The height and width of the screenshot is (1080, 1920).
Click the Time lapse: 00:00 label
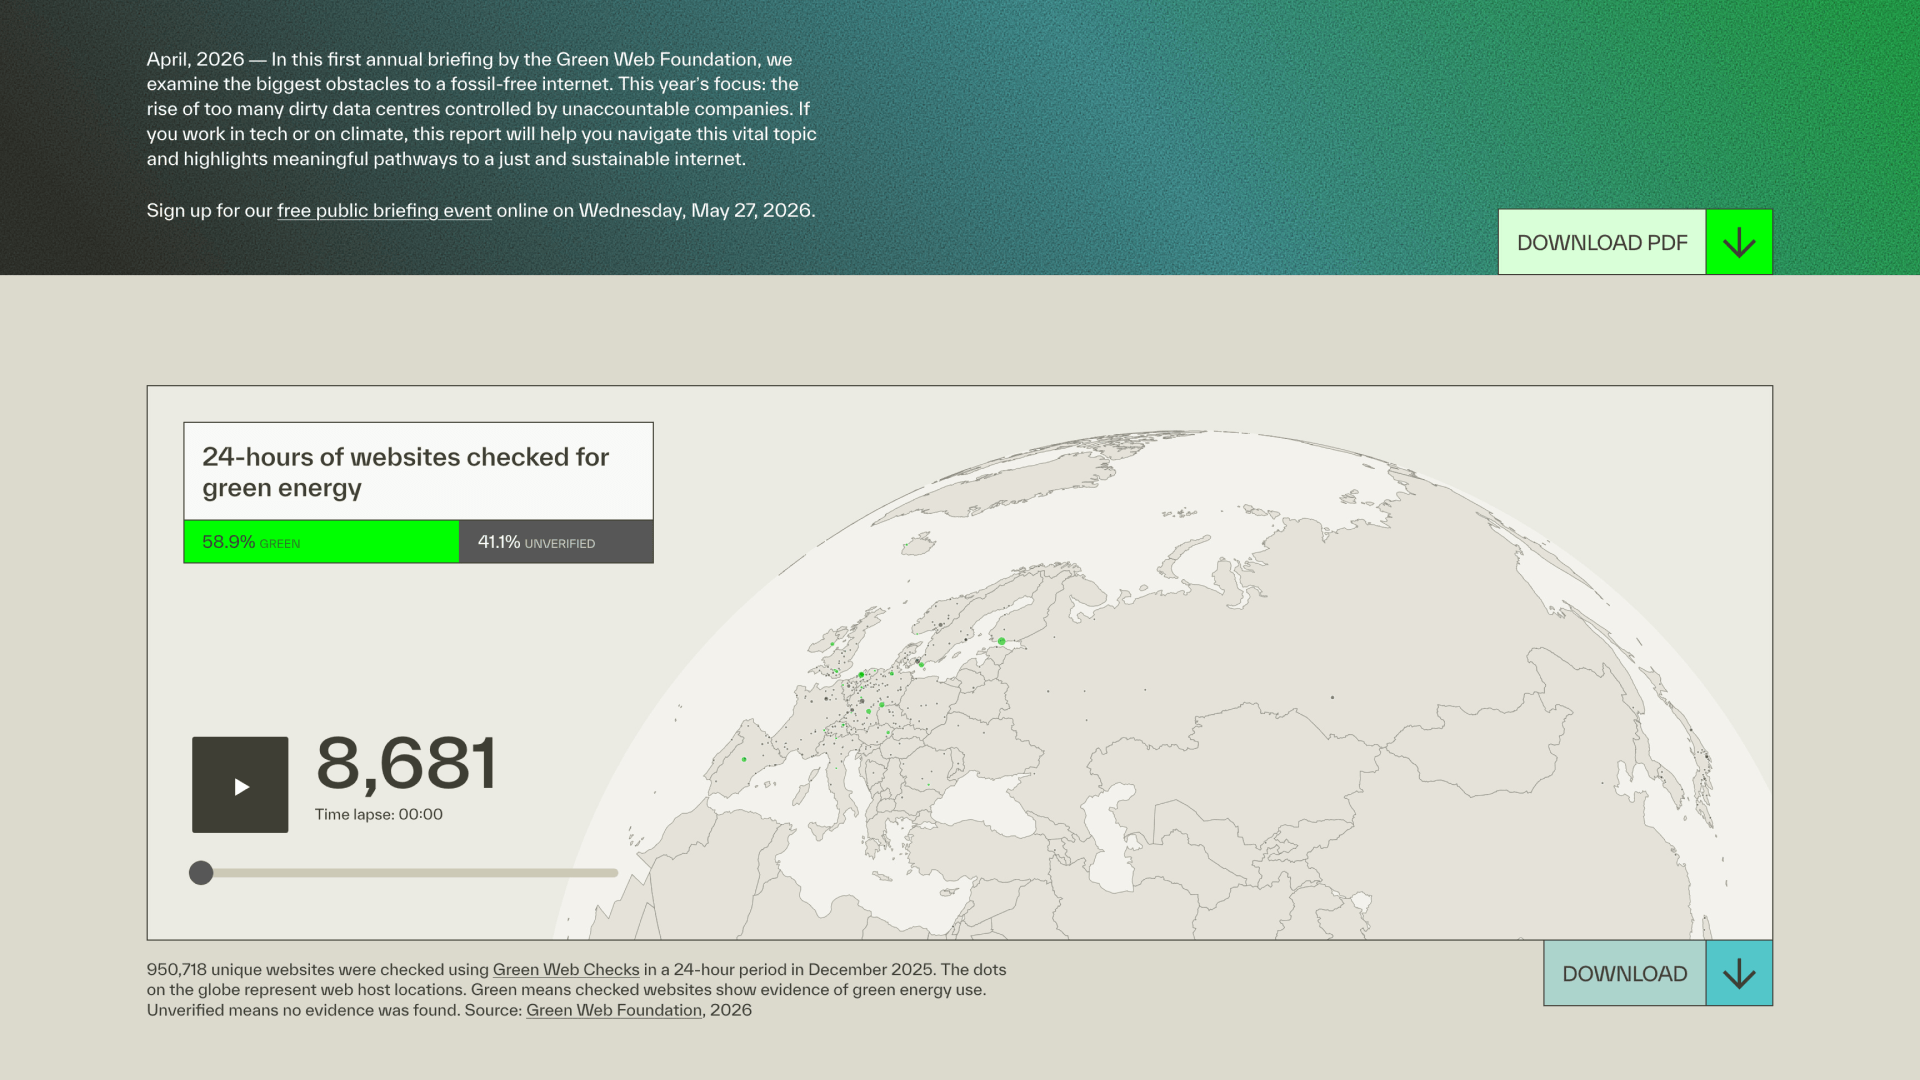(x=379, y=815)
